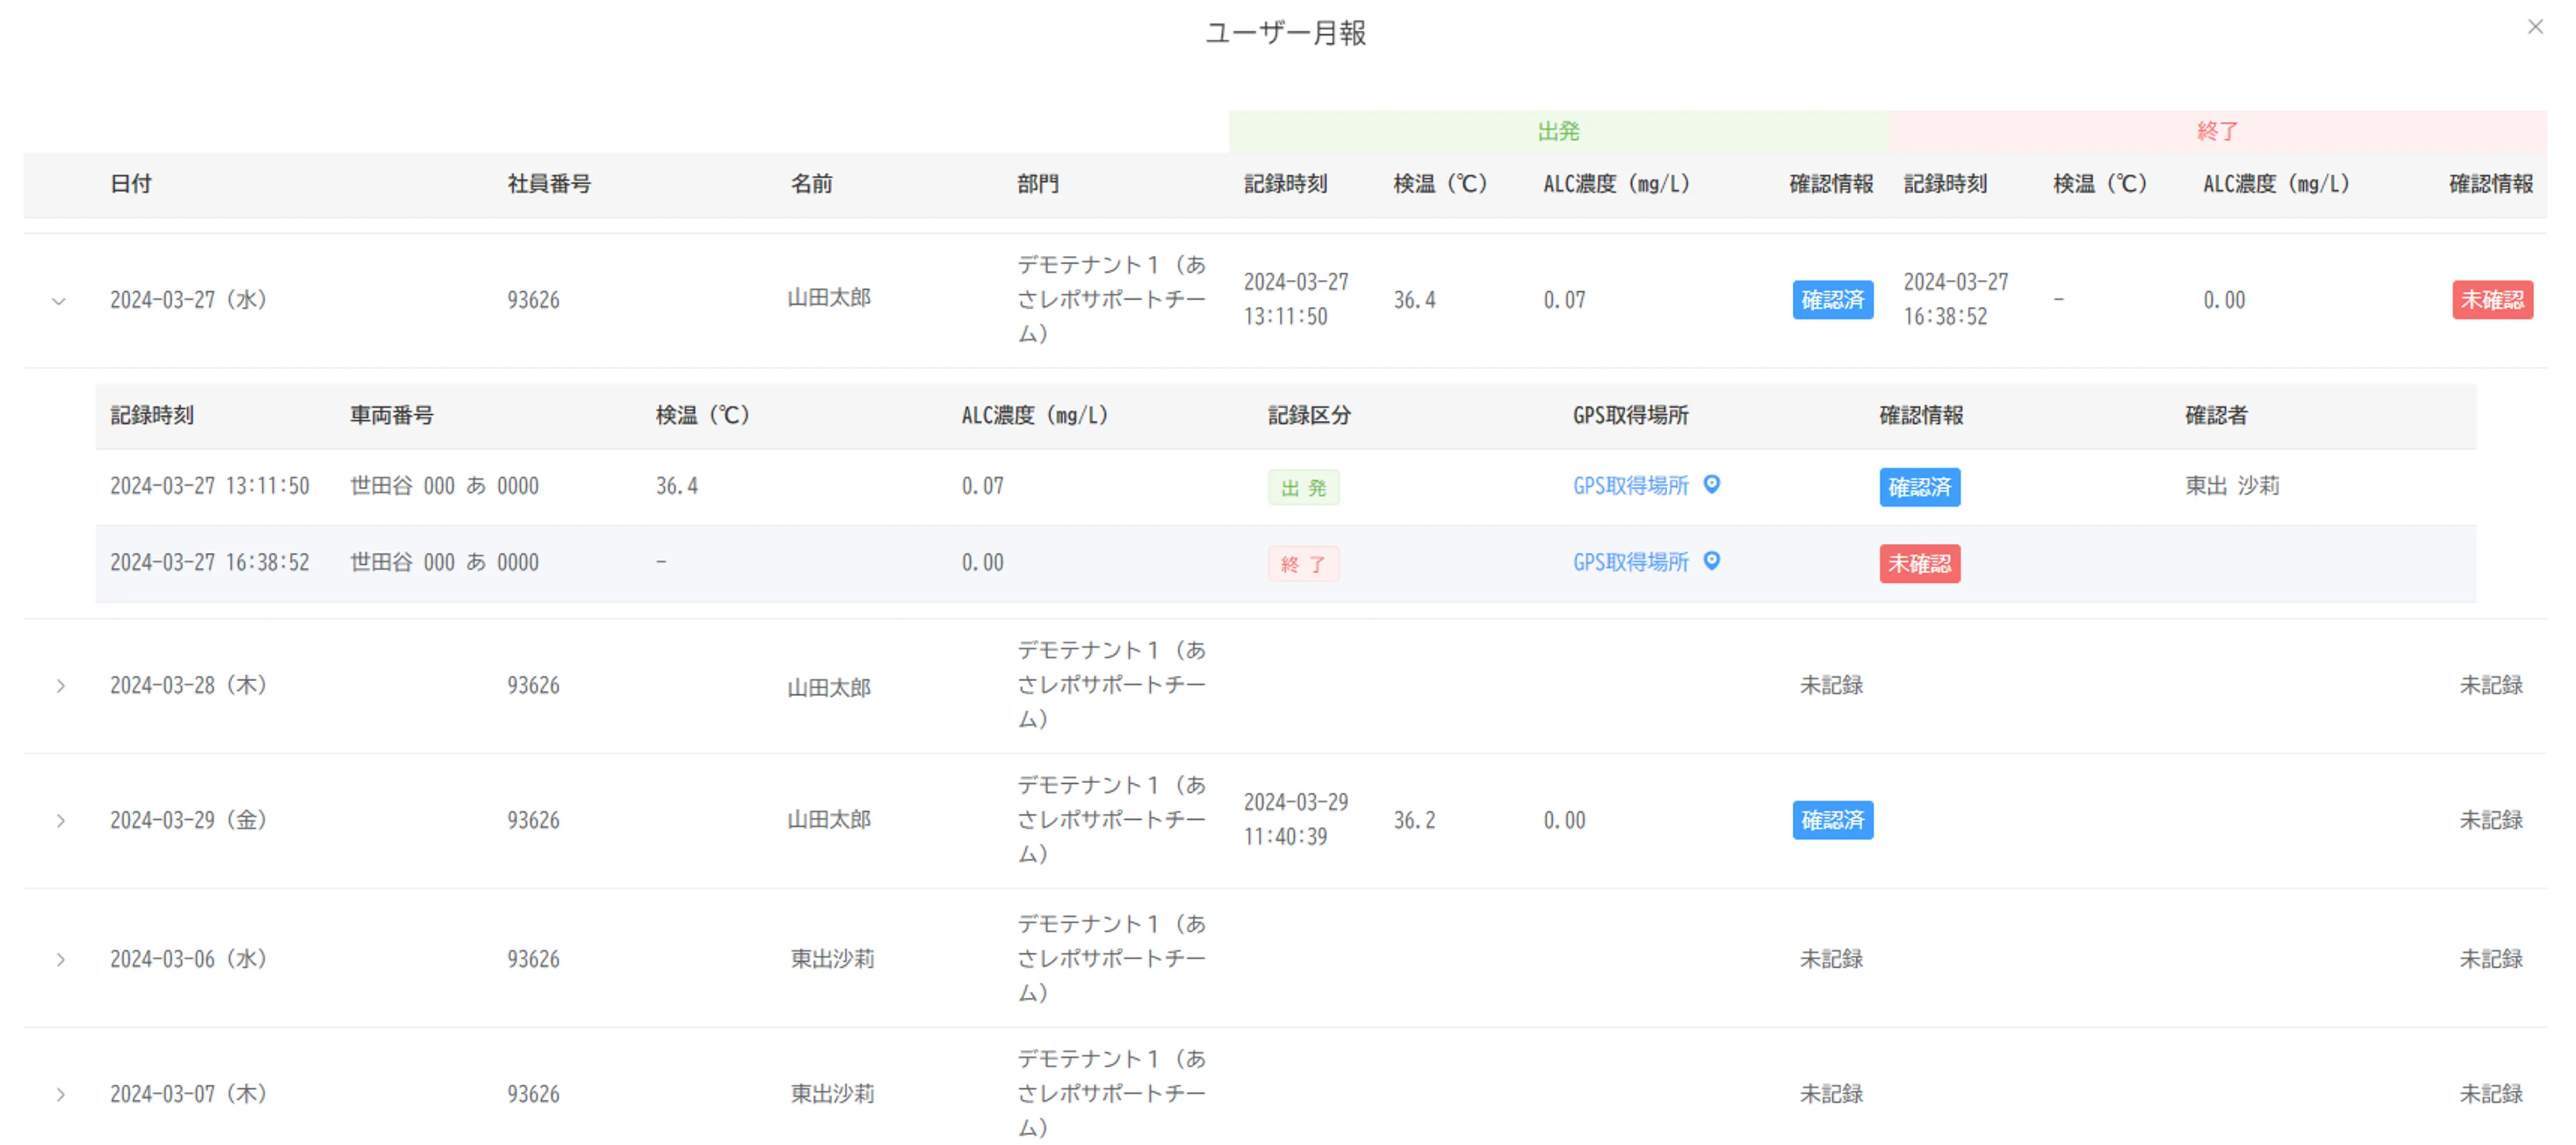
Task: Click 車両番号 header in detail table
Action: [x=391, y=416]
